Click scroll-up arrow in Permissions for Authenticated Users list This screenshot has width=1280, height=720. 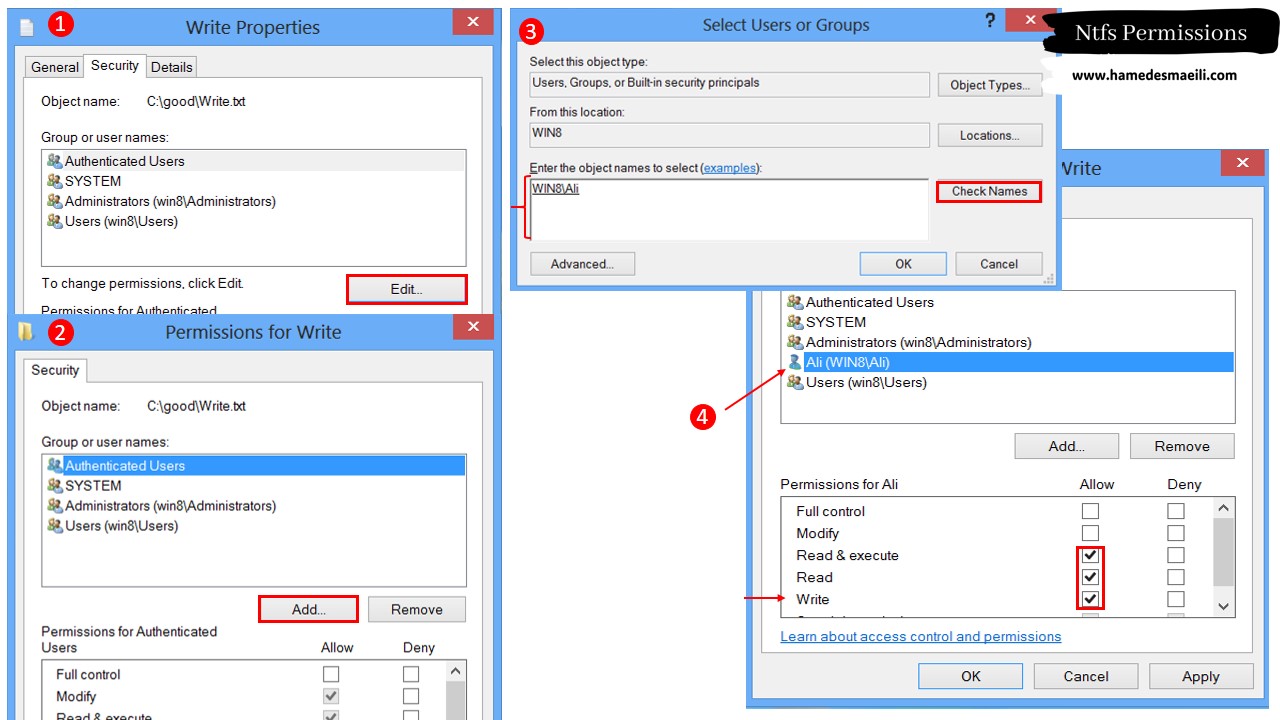(455, 672)
